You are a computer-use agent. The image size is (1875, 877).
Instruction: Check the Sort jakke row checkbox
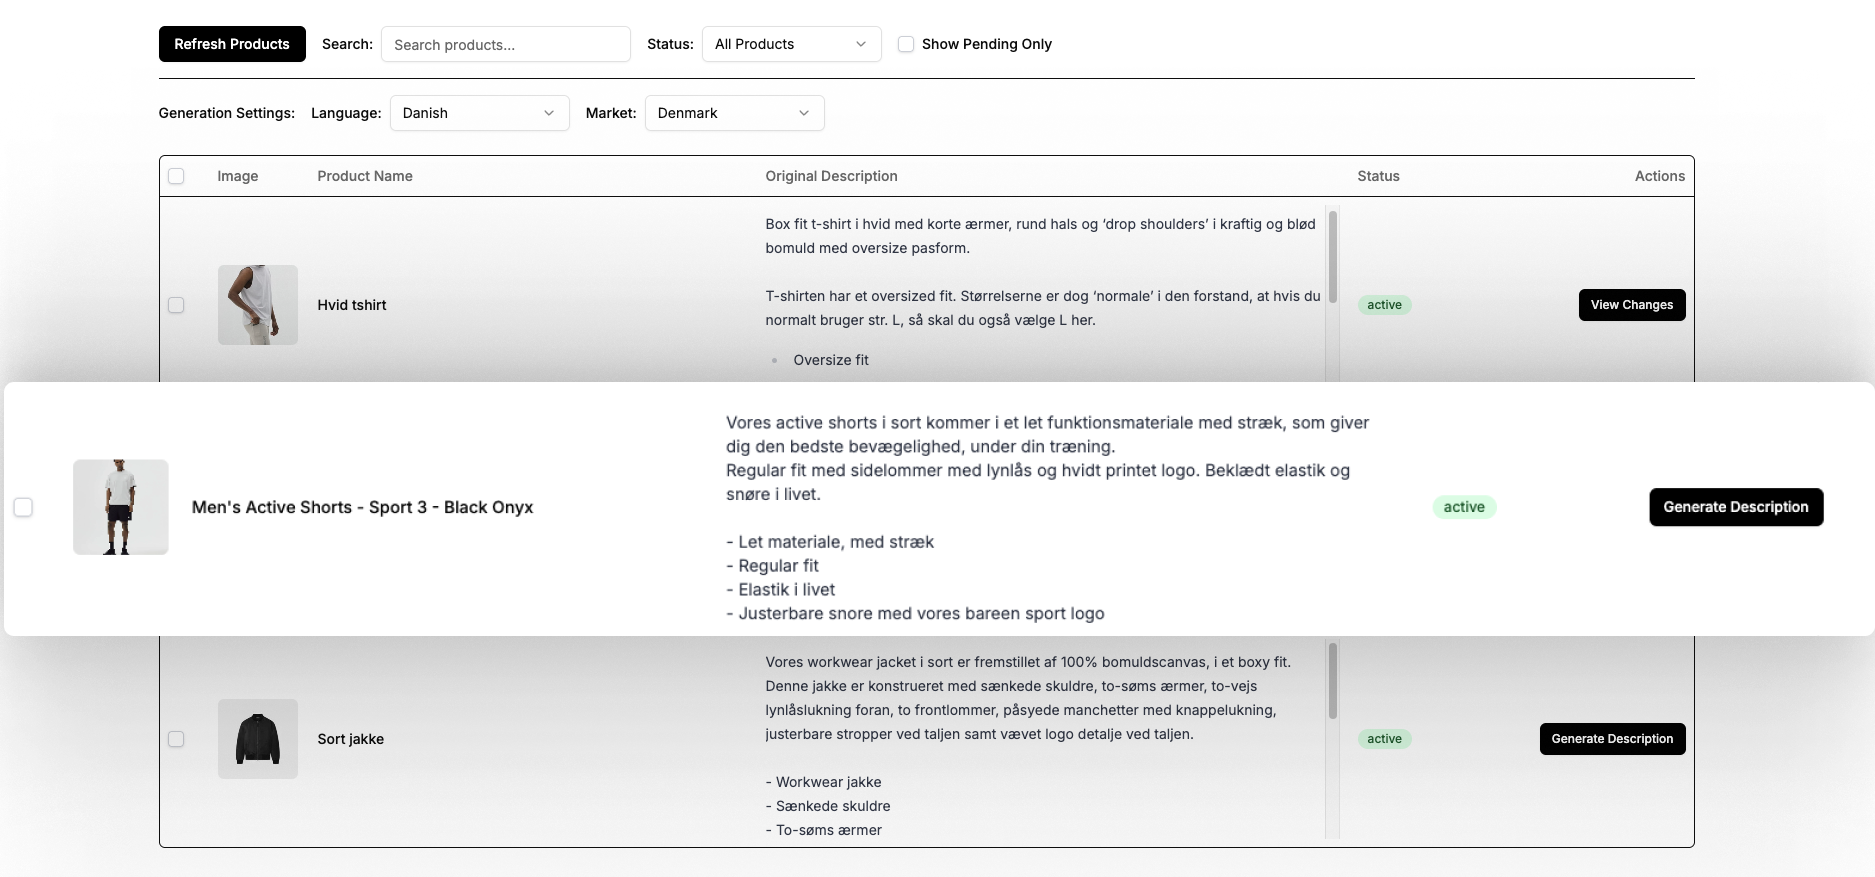click(x=176, y=739)
